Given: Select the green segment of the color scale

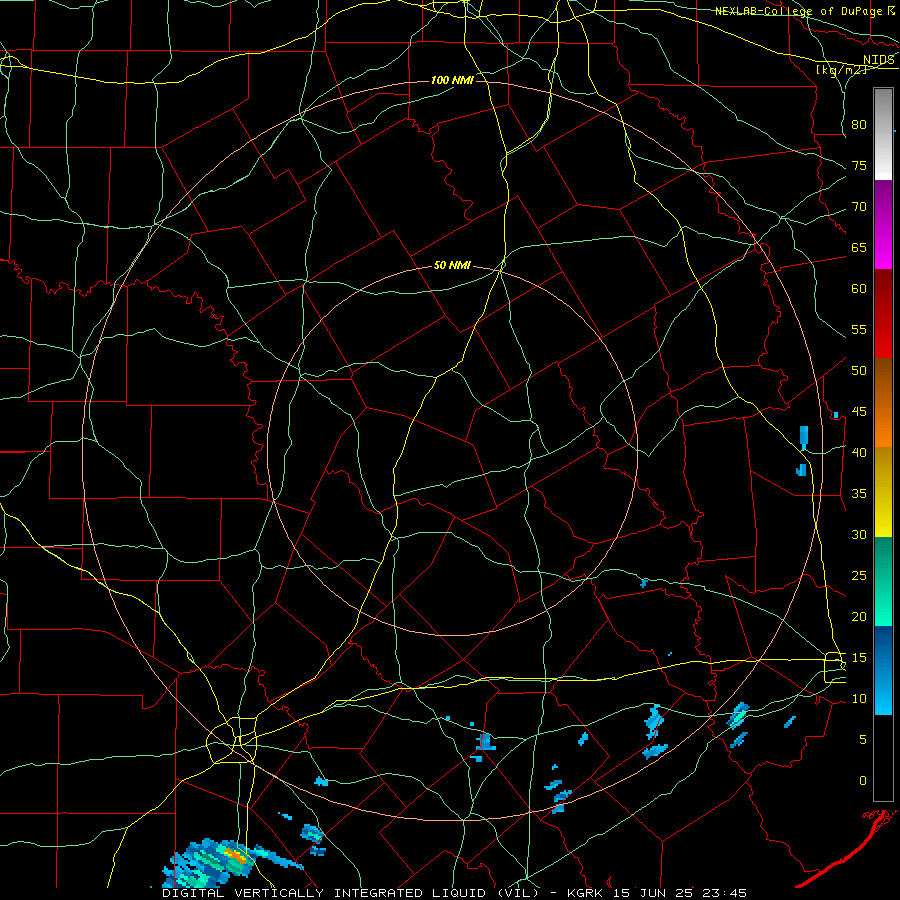Looking at the screenshot, I should click(x=883, y=581).
